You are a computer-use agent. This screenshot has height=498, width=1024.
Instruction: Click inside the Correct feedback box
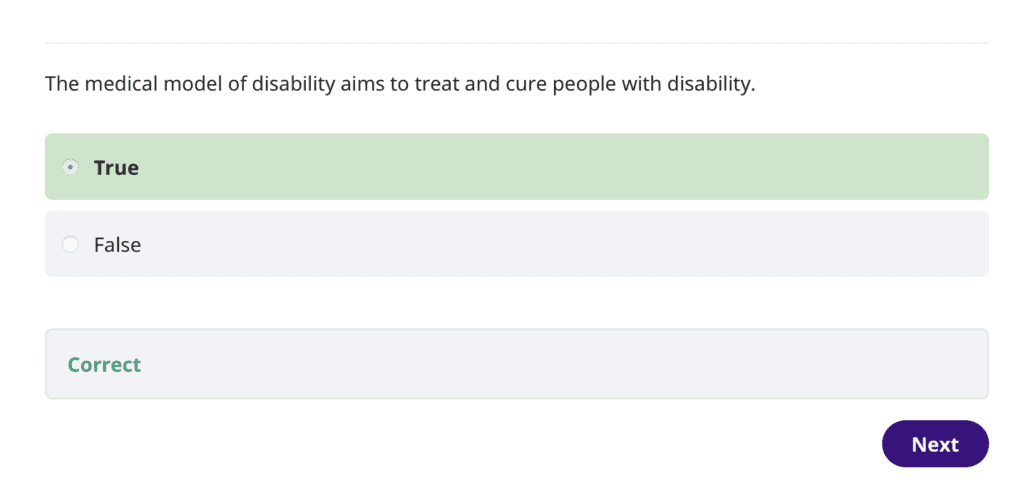pos(516,364)
